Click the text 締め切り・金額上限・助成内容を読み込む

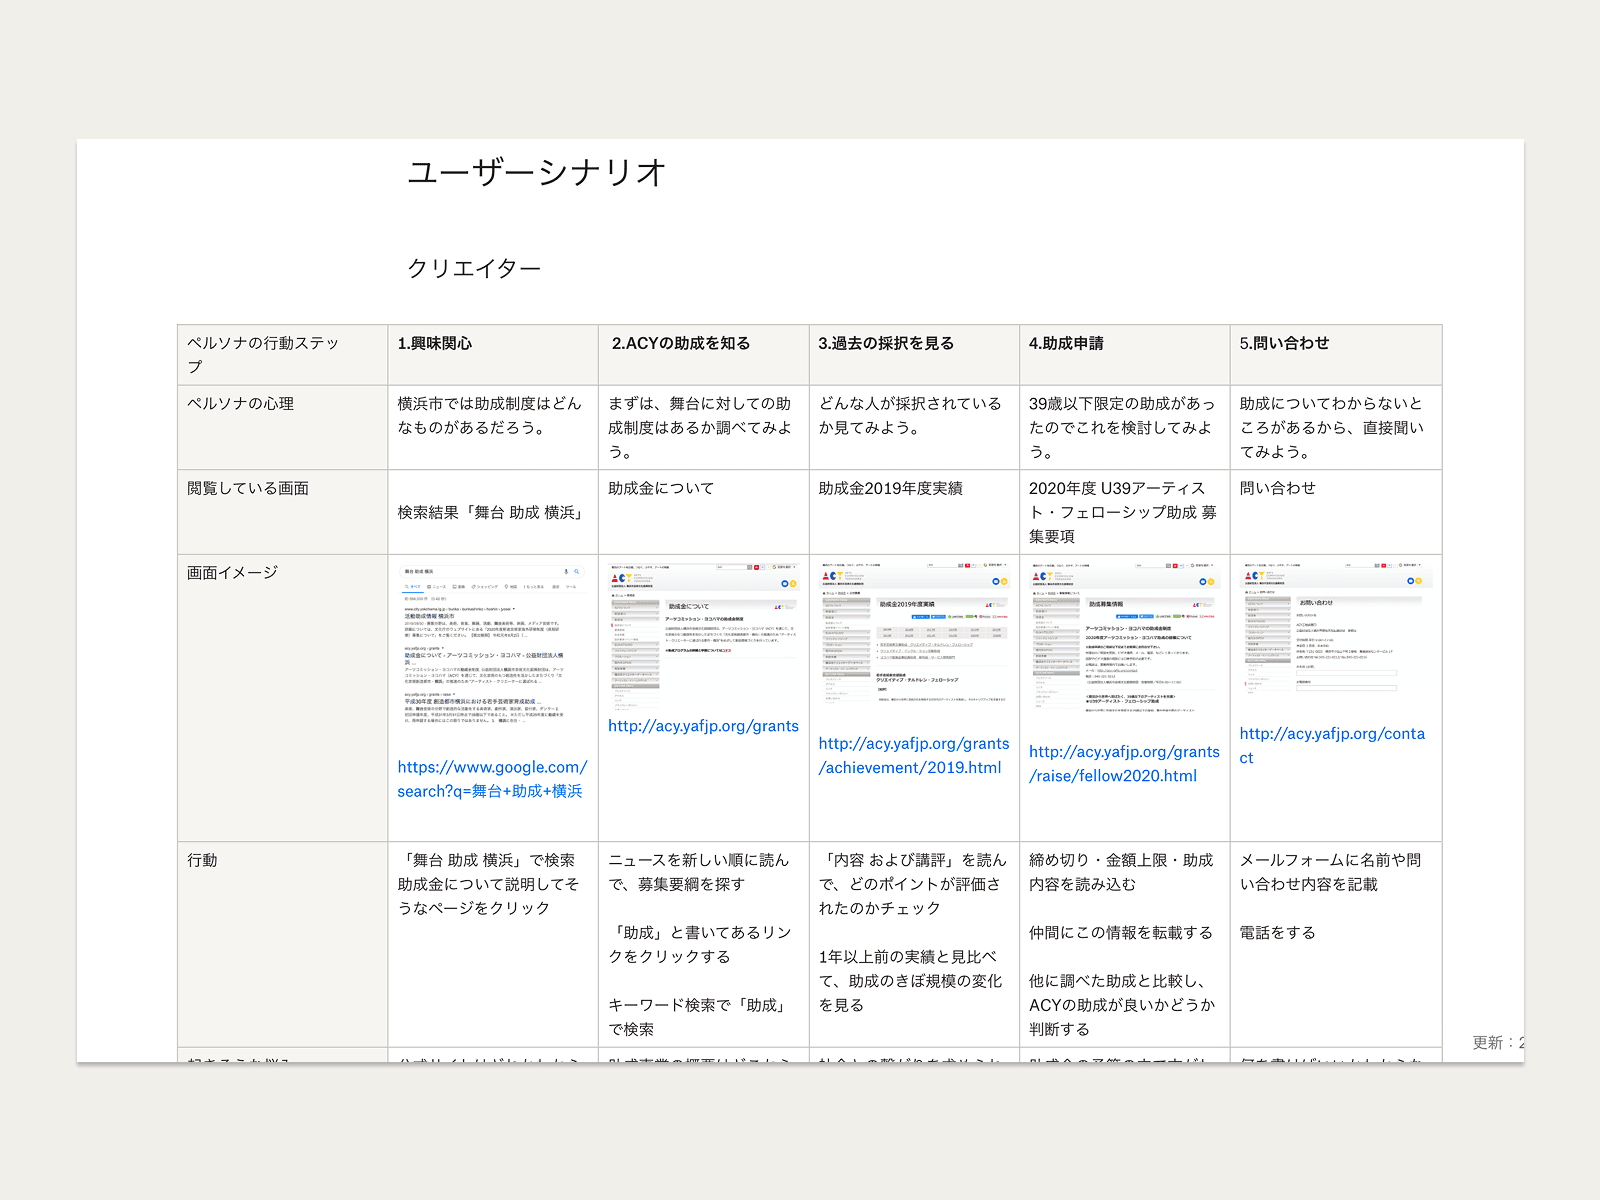1121,872
